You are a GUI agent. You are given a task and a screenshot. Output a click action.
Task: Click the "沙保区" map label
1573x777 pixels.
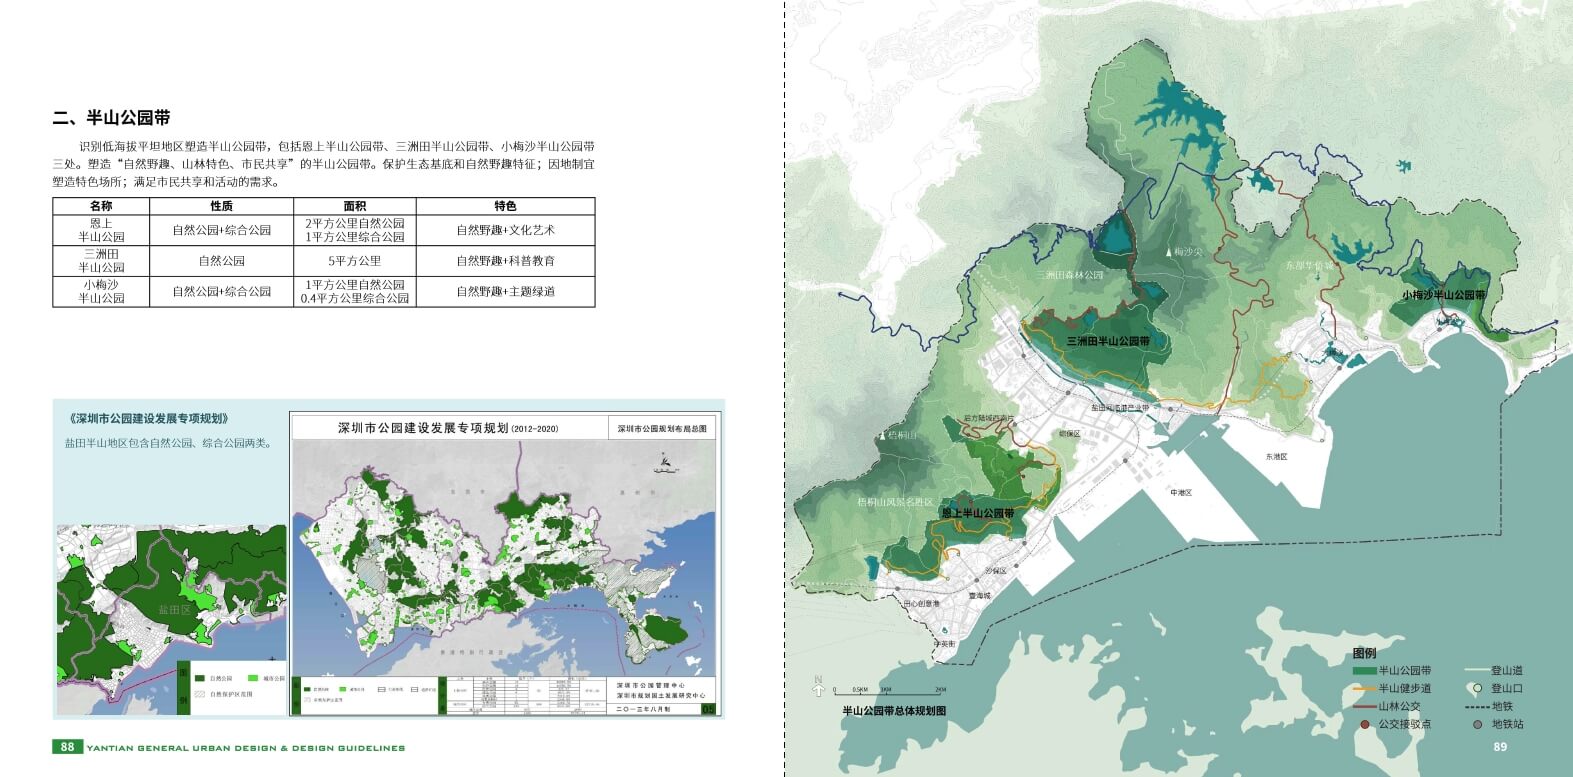point(995,569)
